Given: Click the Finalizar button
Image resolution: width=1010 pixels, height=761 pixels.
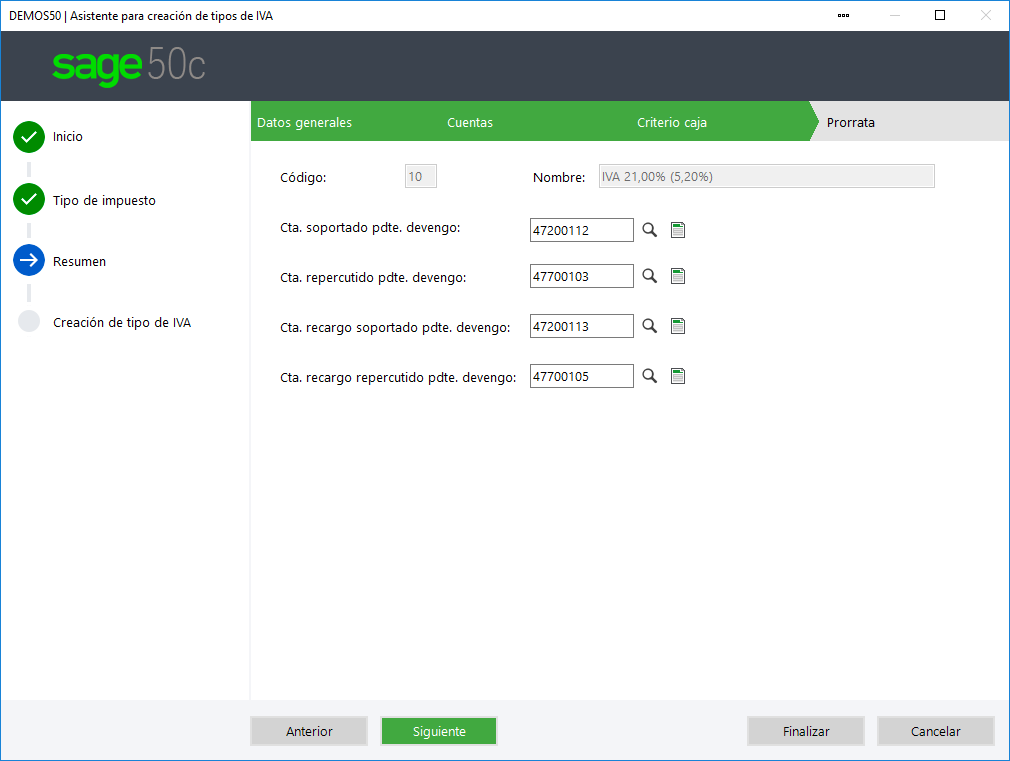Looking at the screenshot, I should [806, 731].
